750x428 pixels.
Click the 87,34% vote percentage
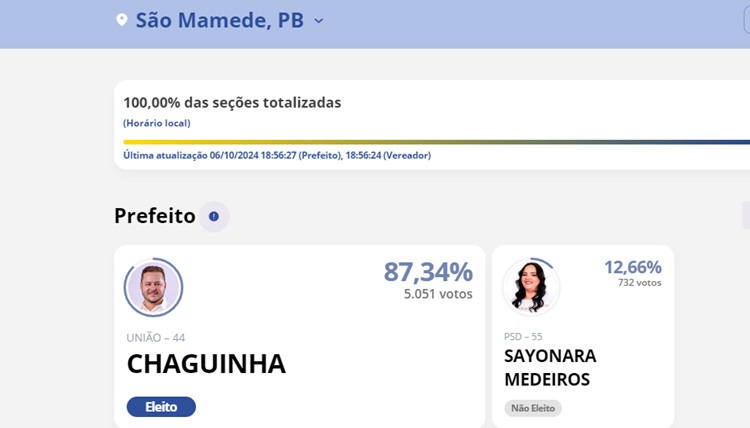(x=428, y=272)
